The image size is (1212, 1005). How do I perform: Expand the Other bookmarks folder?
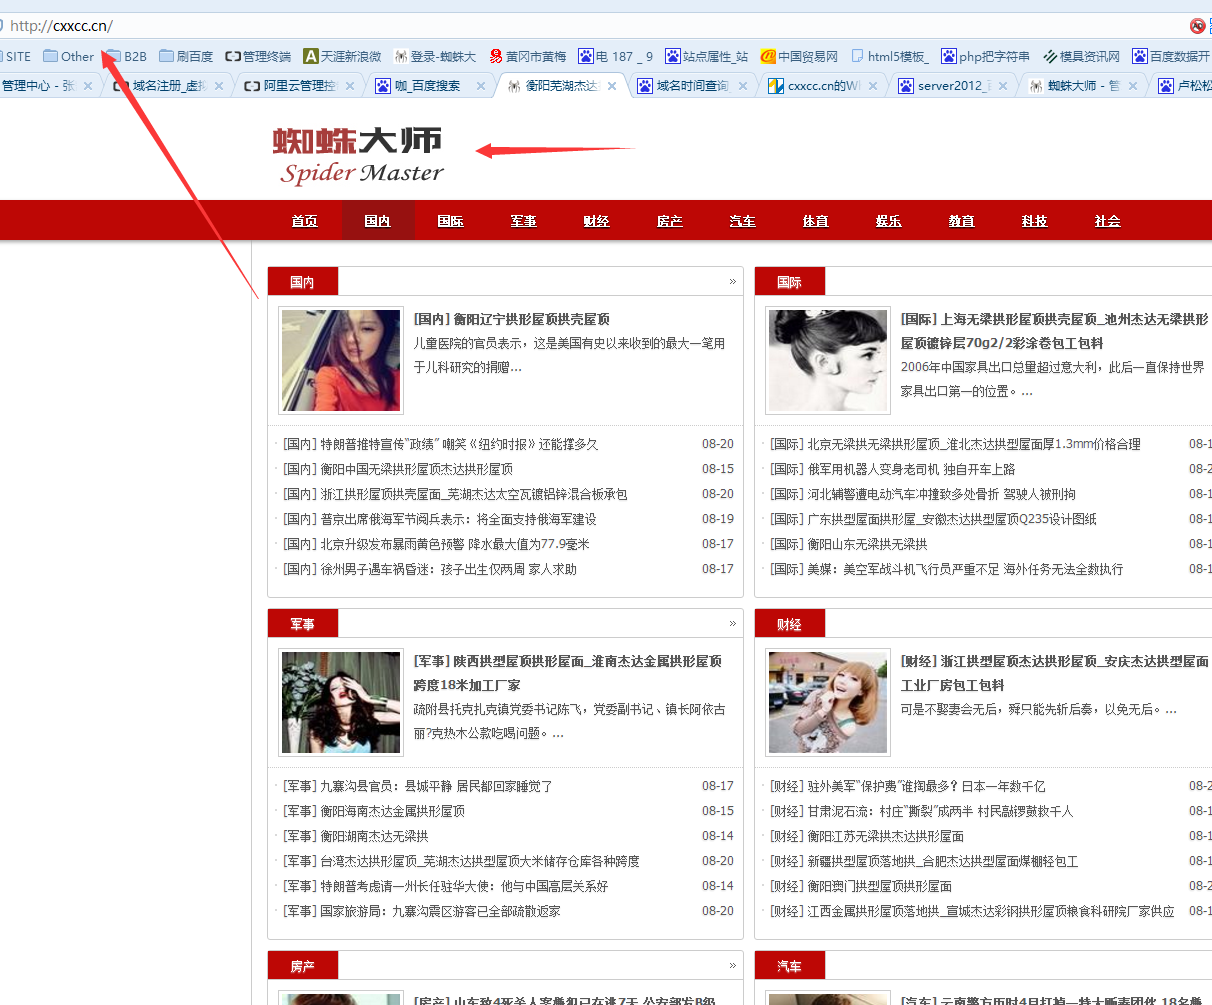pos(68,57)
